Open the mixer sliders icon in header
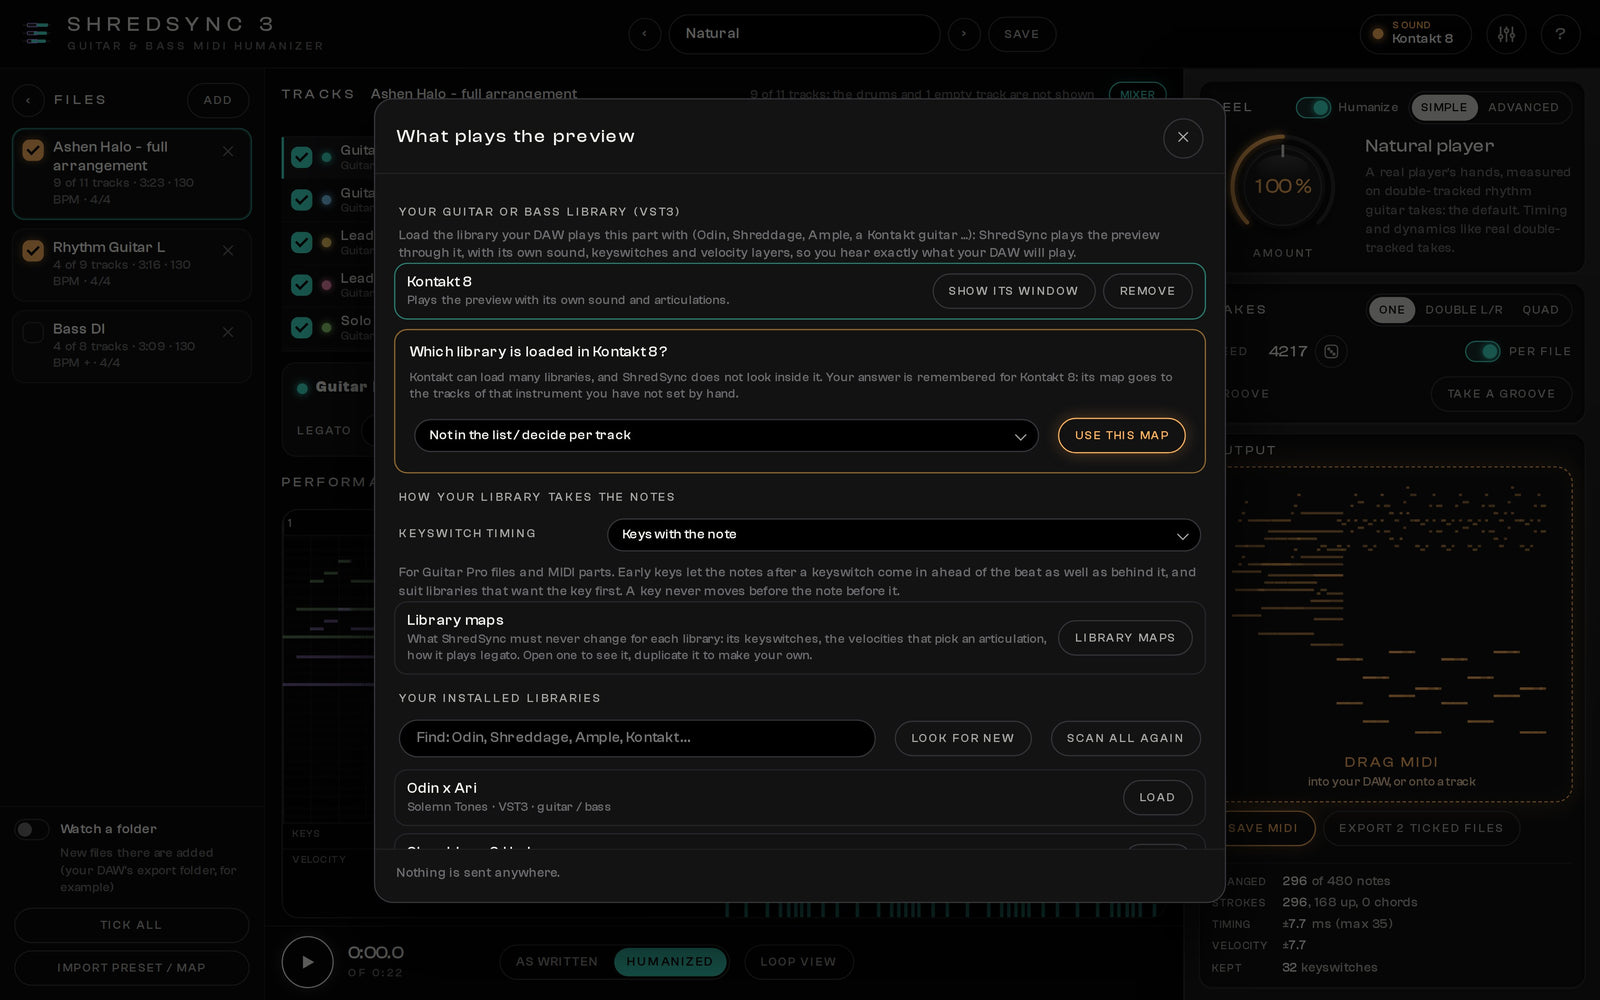The height and width of the screenshot is (1000, 1600). pos(1506,34)
